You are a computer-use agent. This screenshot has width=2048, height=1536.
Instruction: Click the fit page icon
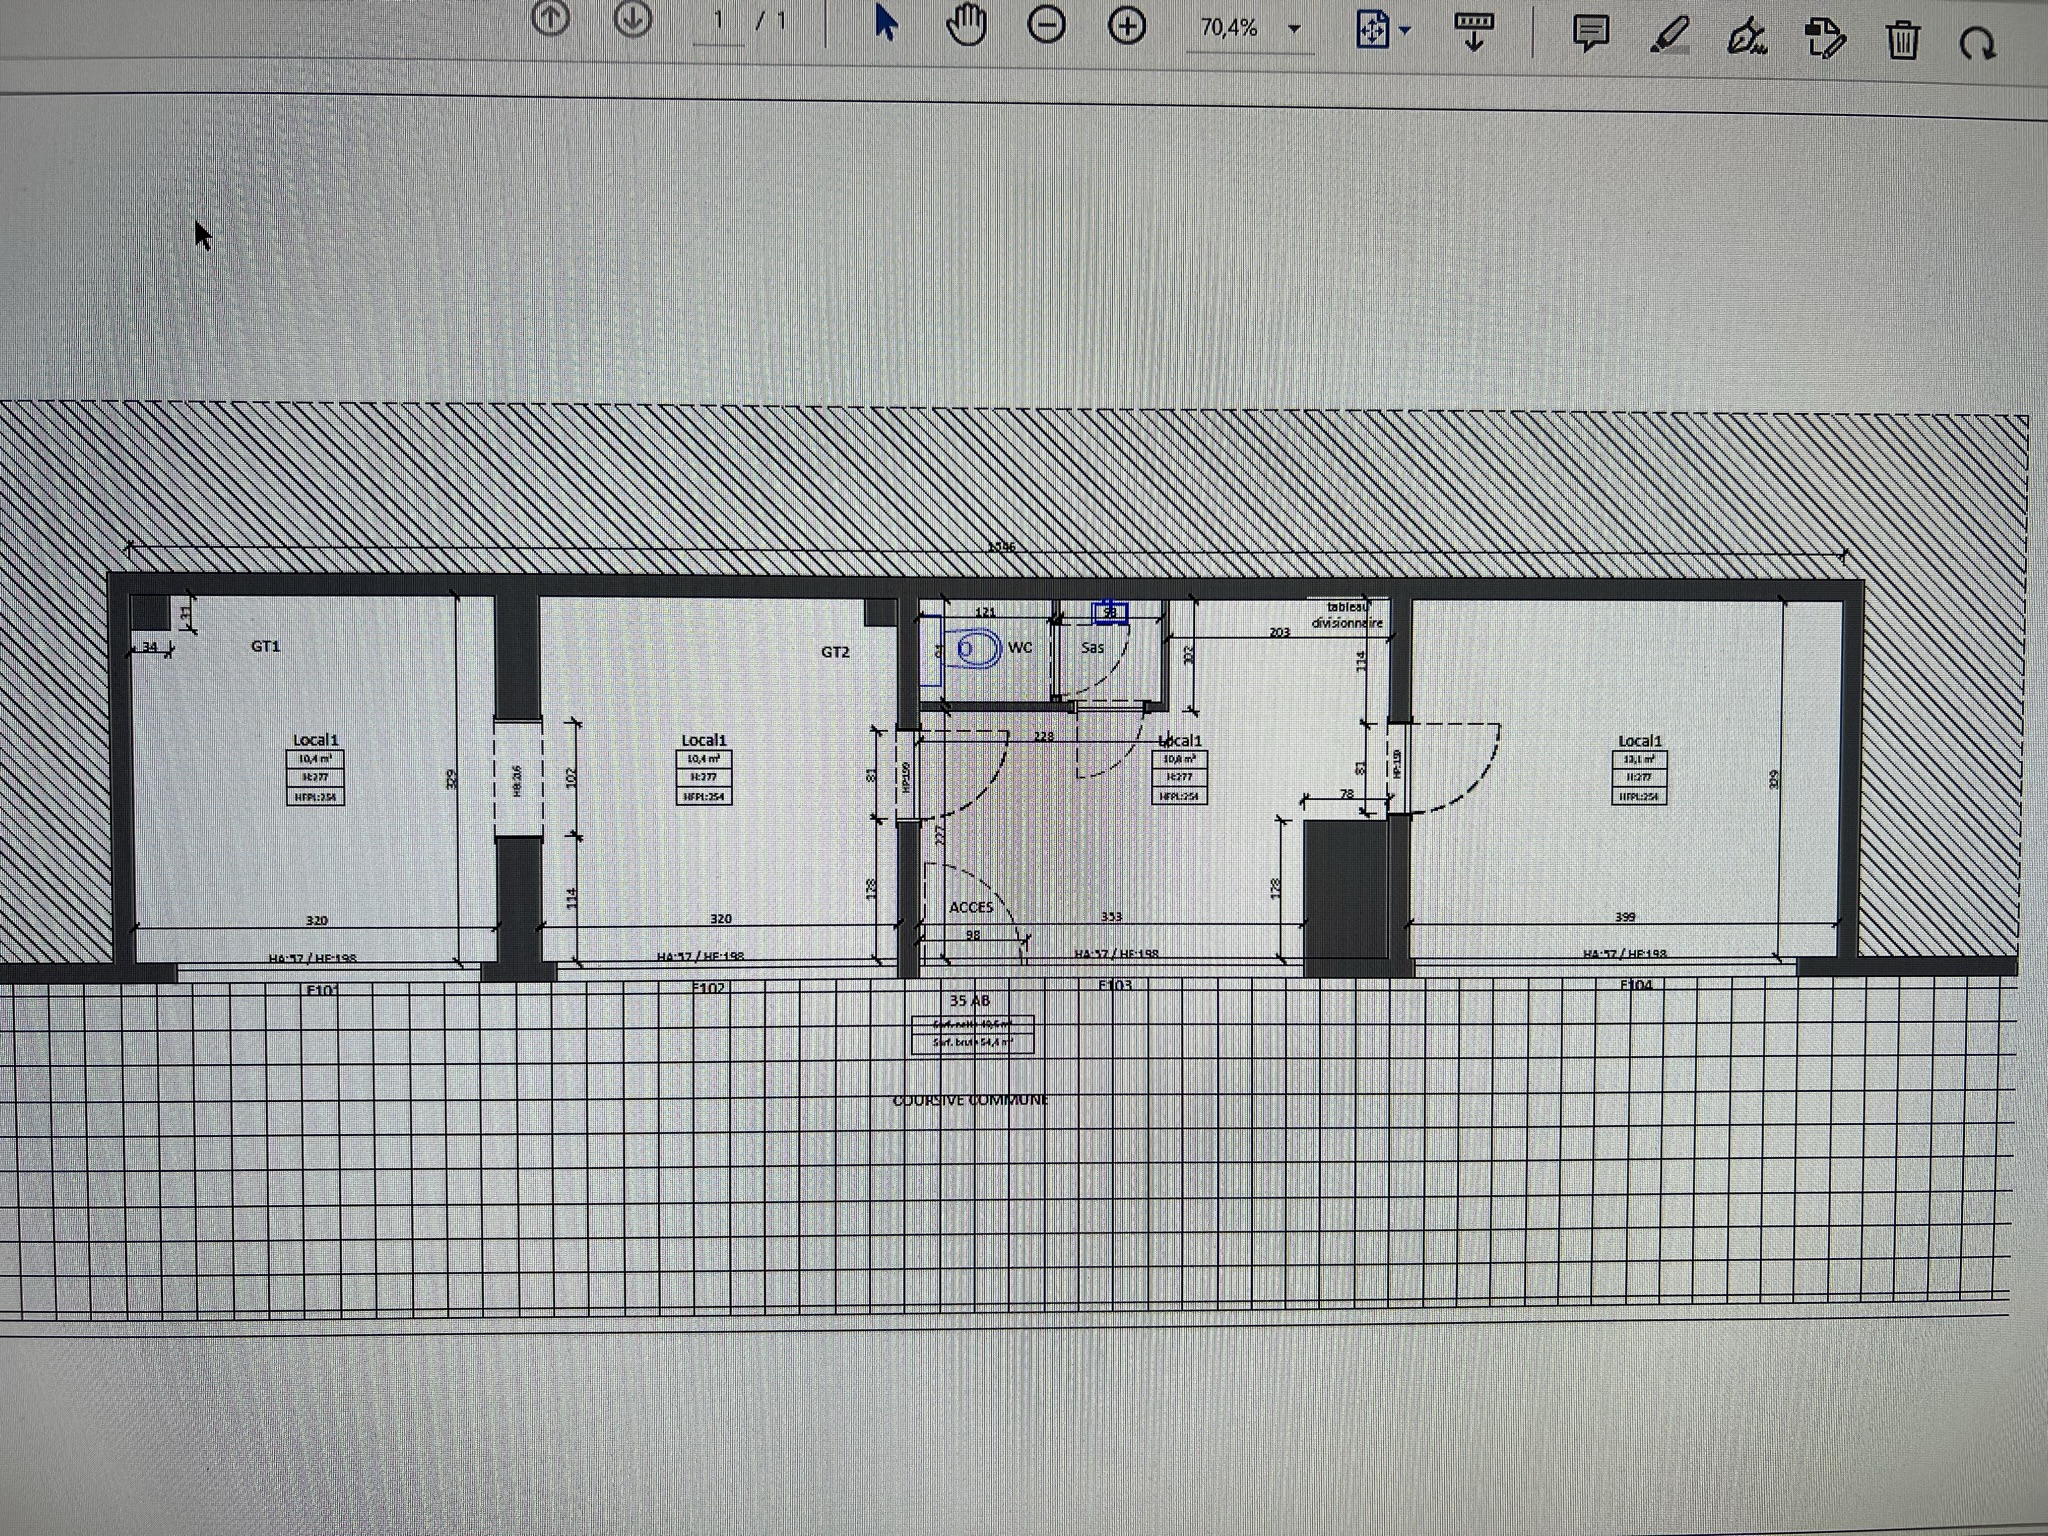[1372, 30]
